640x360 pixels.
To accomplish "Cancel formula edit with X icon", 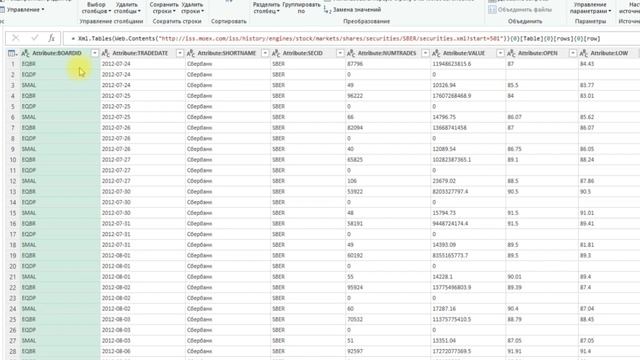I will tap(16, 38).
